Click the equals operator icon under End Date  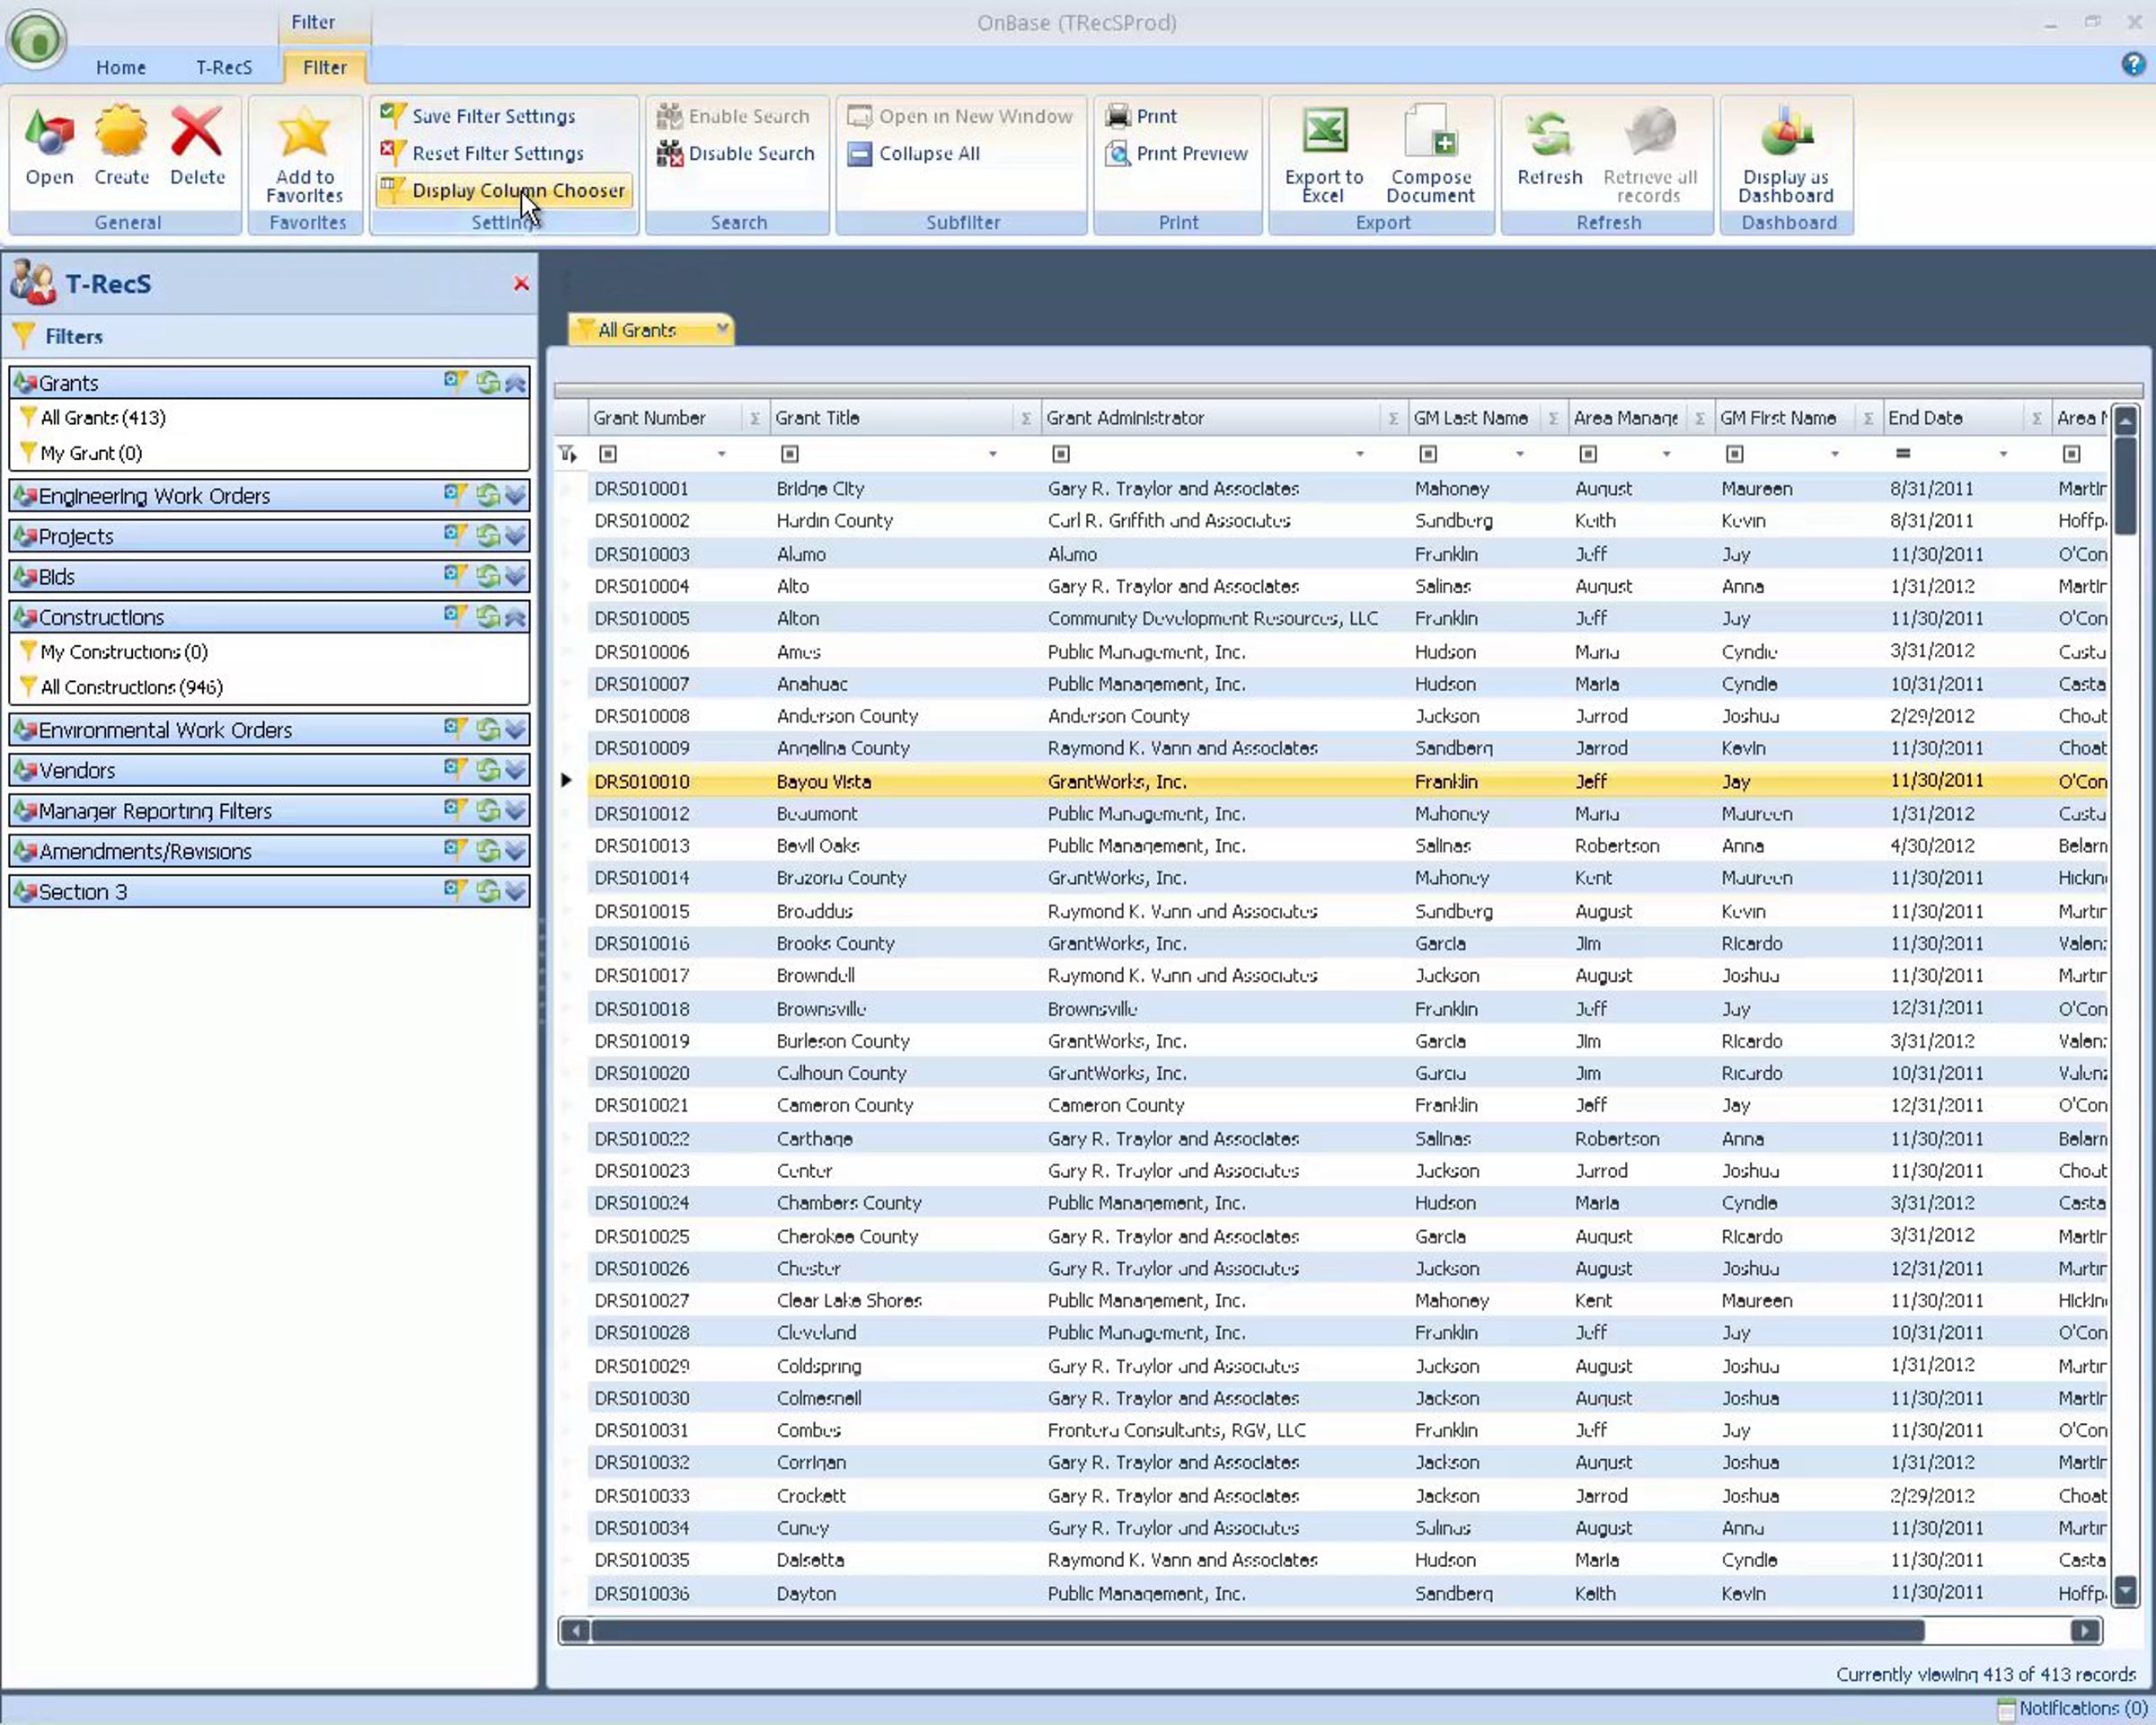click(1903, 454)
